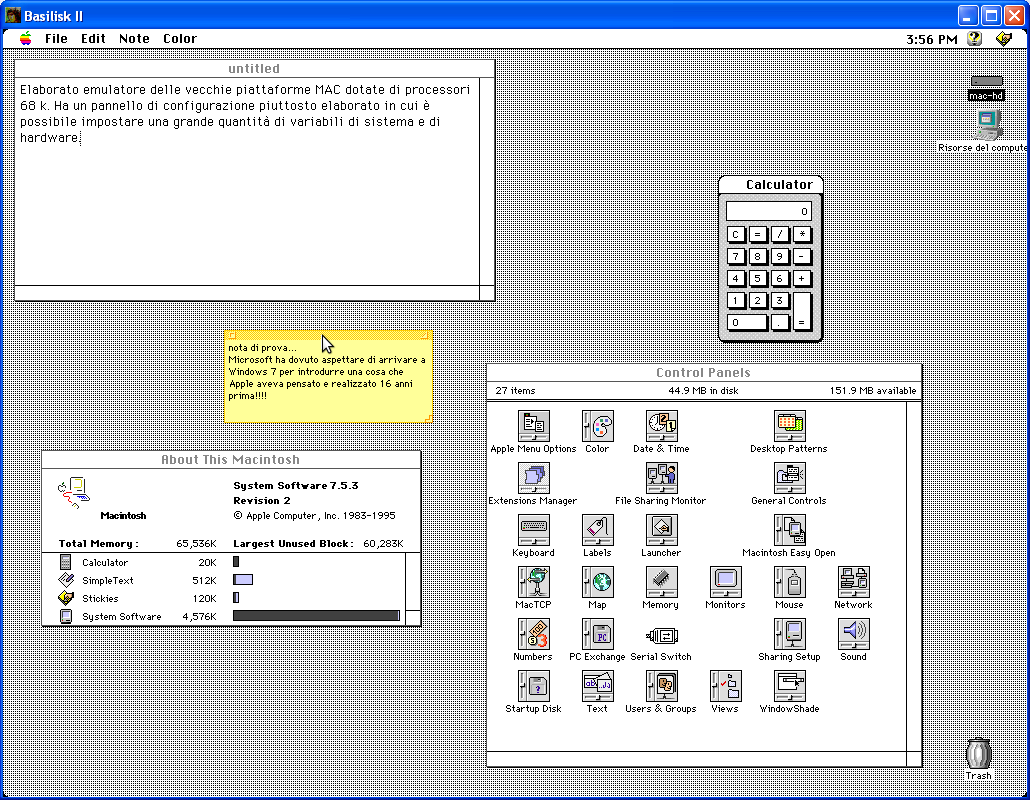This screenshot has height=800, width=1030.
Task: Select the Monitors control panel icon
Action: pyautogui.click(x=725, y=581)
